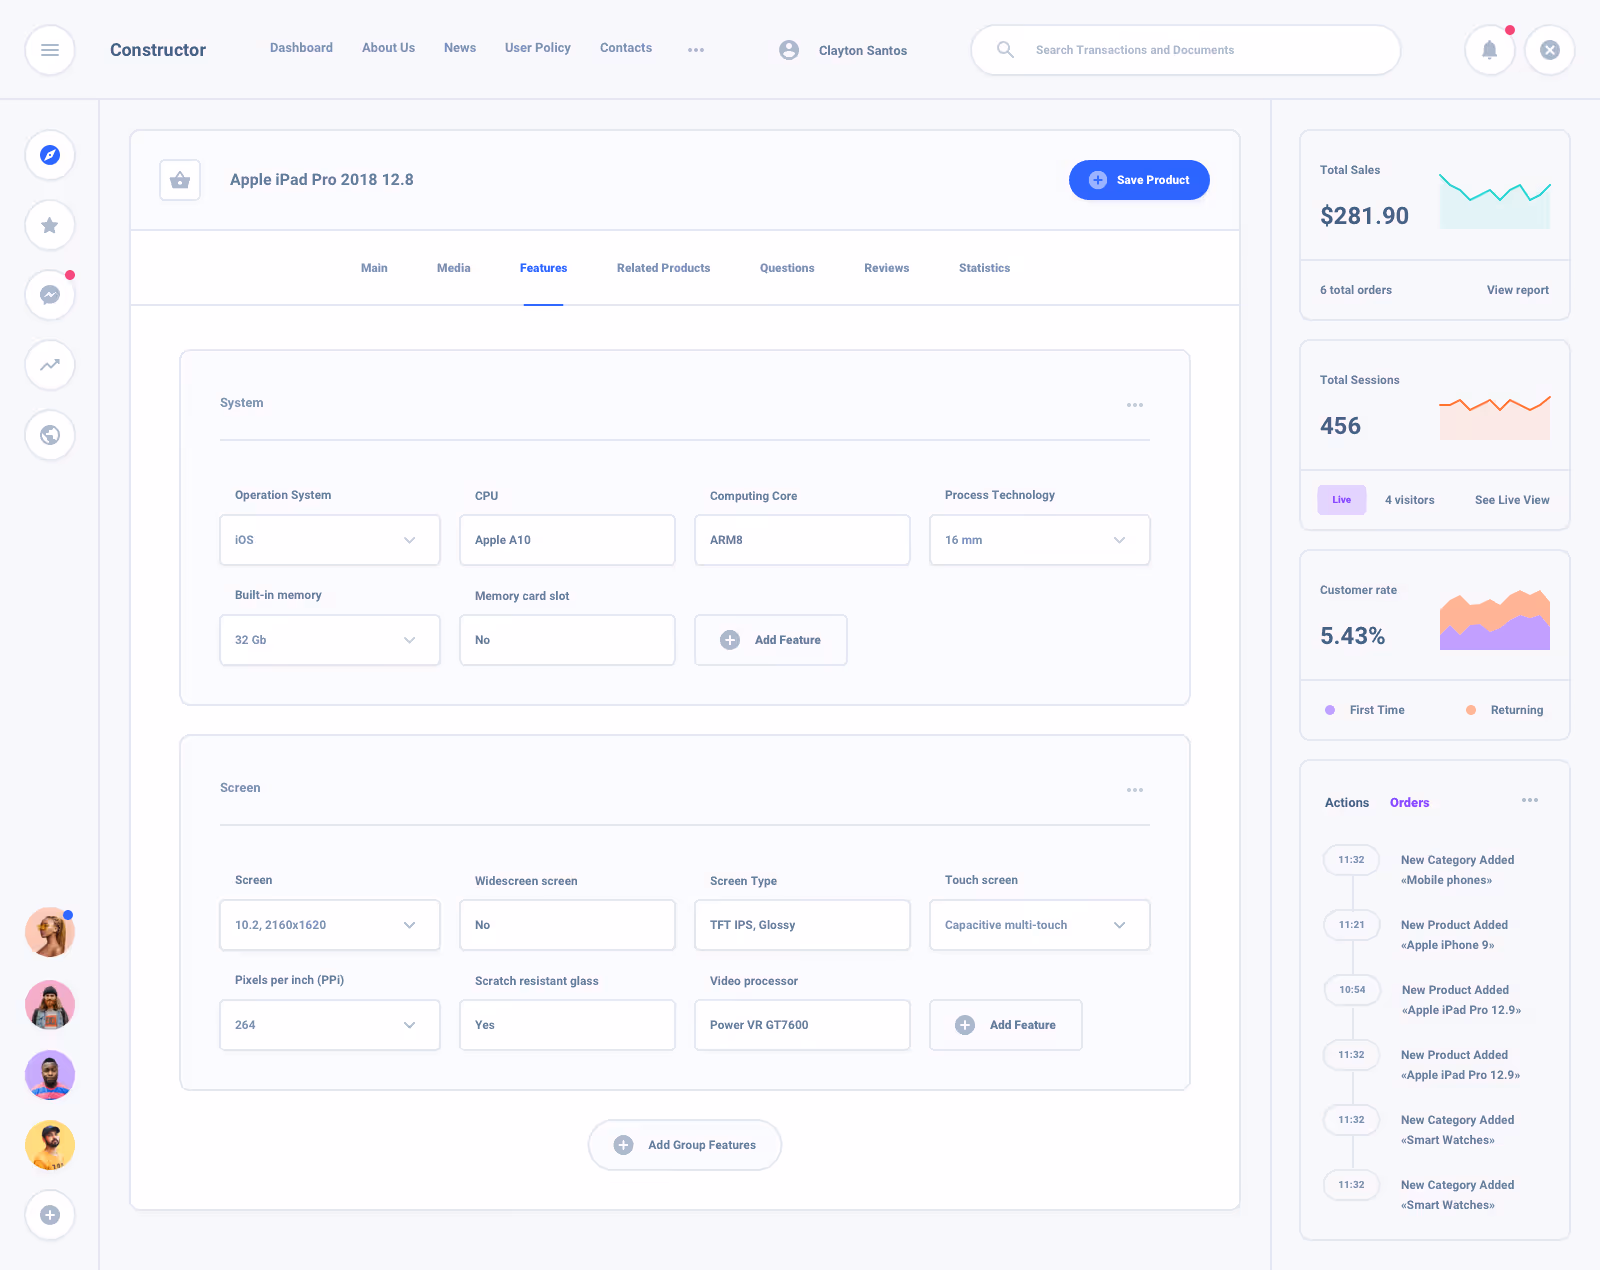Open the compass explore icon in sidebar

coord(50,155)
